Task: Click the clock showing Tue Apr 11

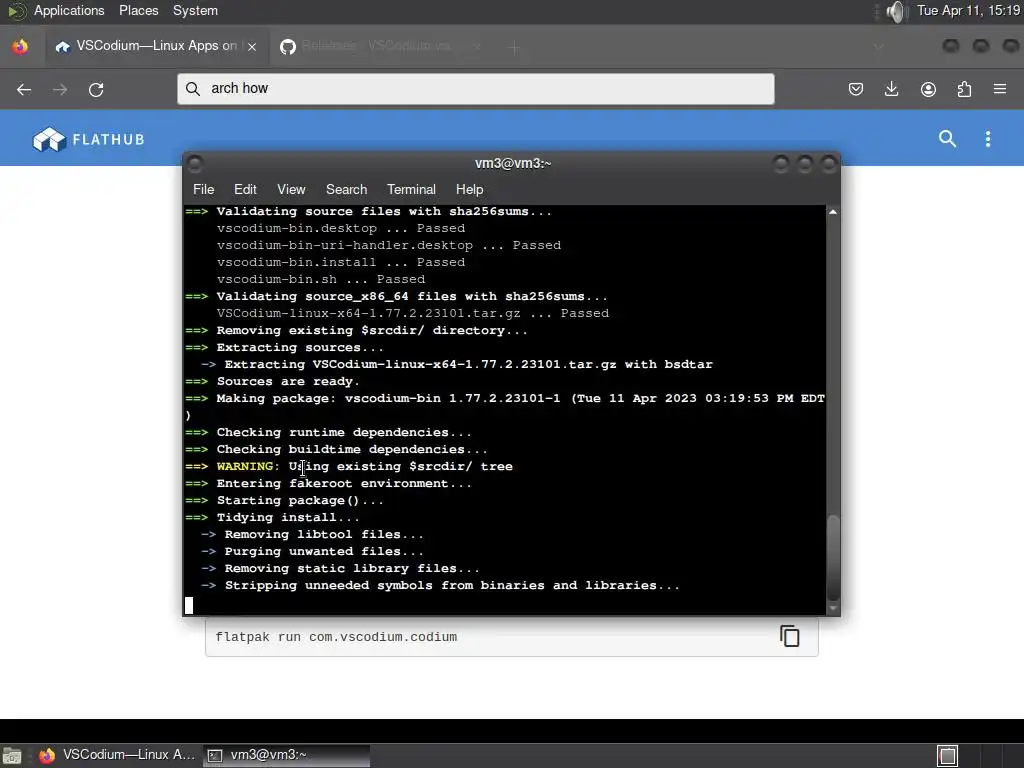Action: click(x=968, y=10)
